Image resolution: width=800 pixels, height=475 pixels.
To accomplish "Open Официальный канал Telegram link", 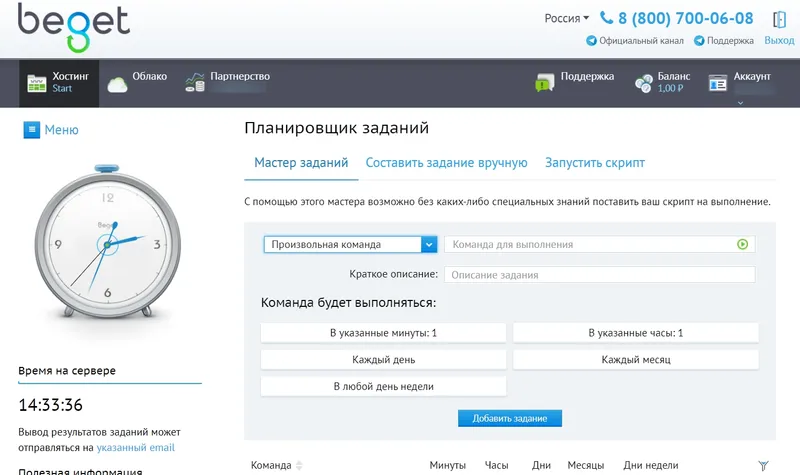I will coord(641,41).
